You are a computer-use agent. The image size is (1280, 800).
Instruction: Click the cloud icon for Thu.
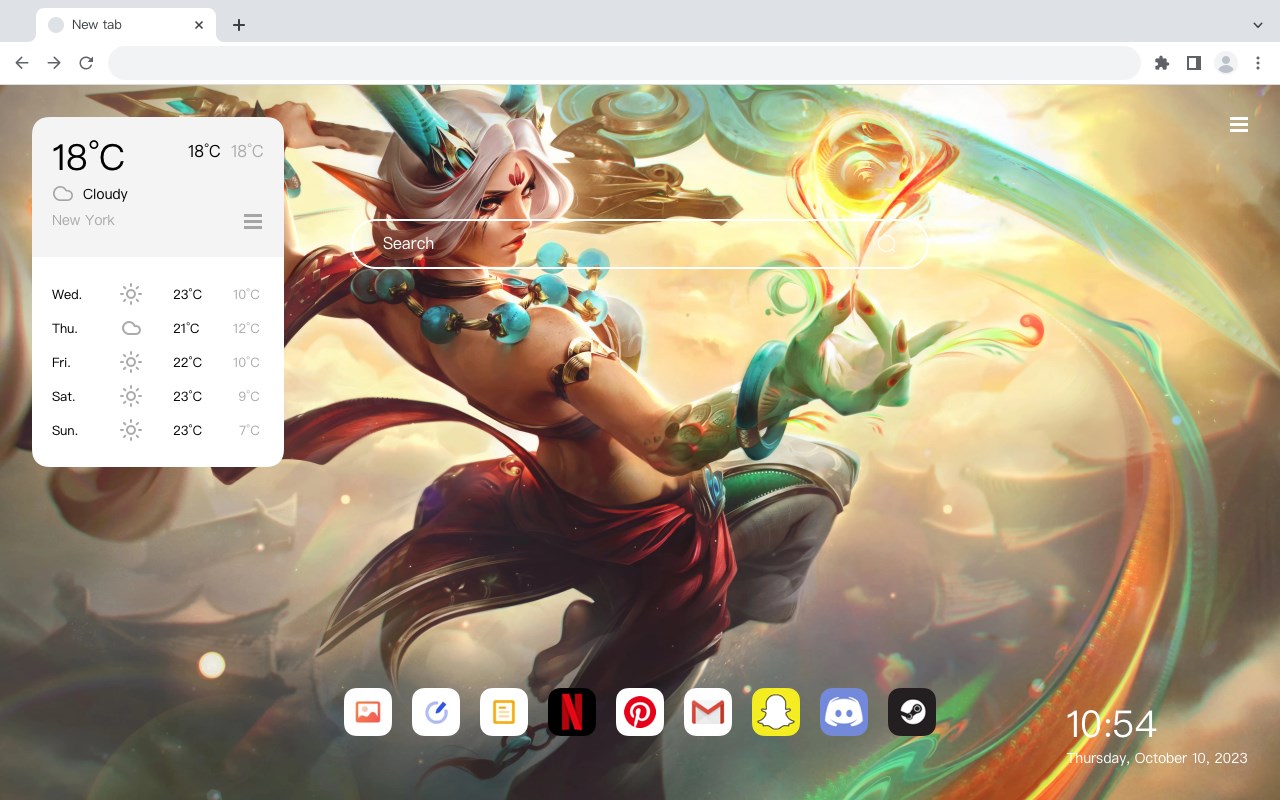click(x=131, y=328)
